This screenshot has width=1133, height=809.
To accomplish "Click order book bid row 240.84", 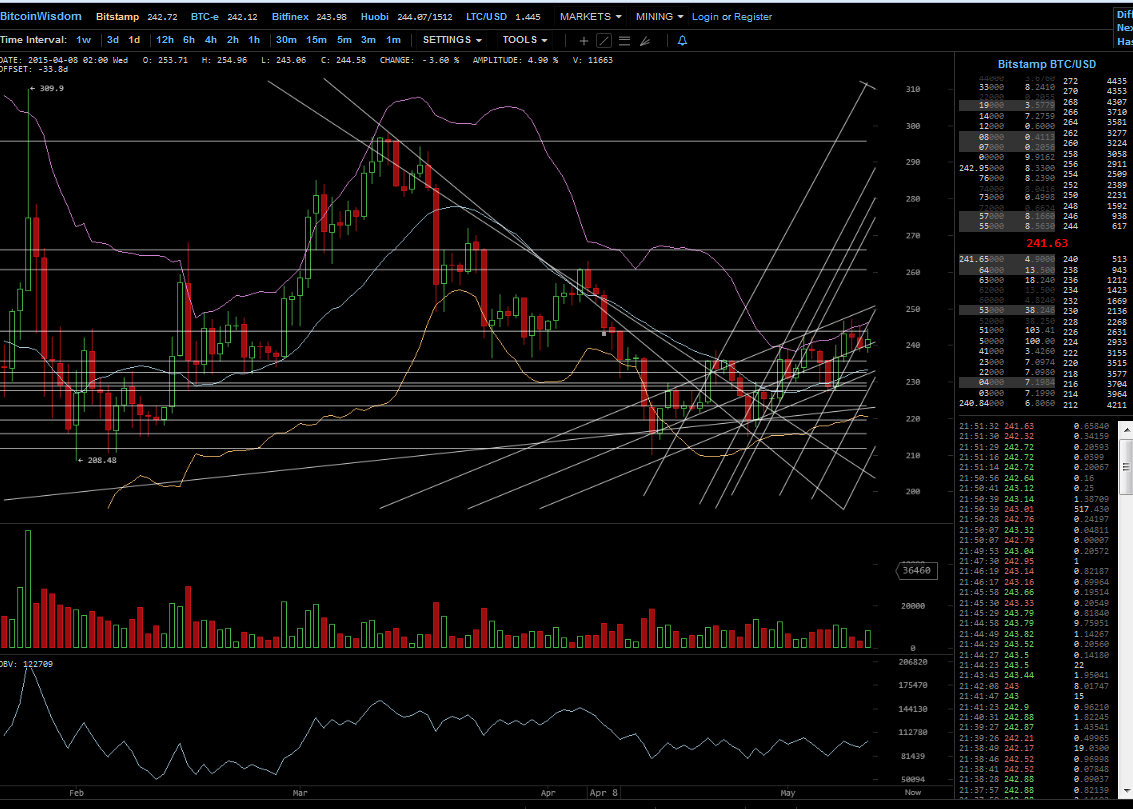I will [x=1007, y=403].
